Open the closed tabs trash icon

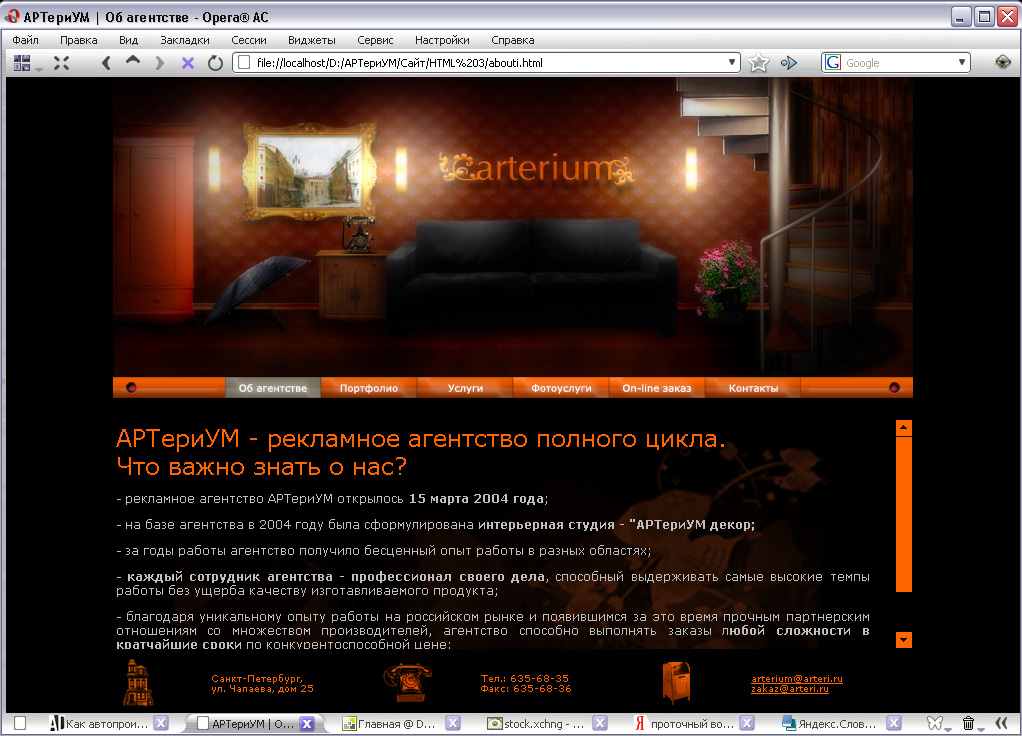(969, 723)
